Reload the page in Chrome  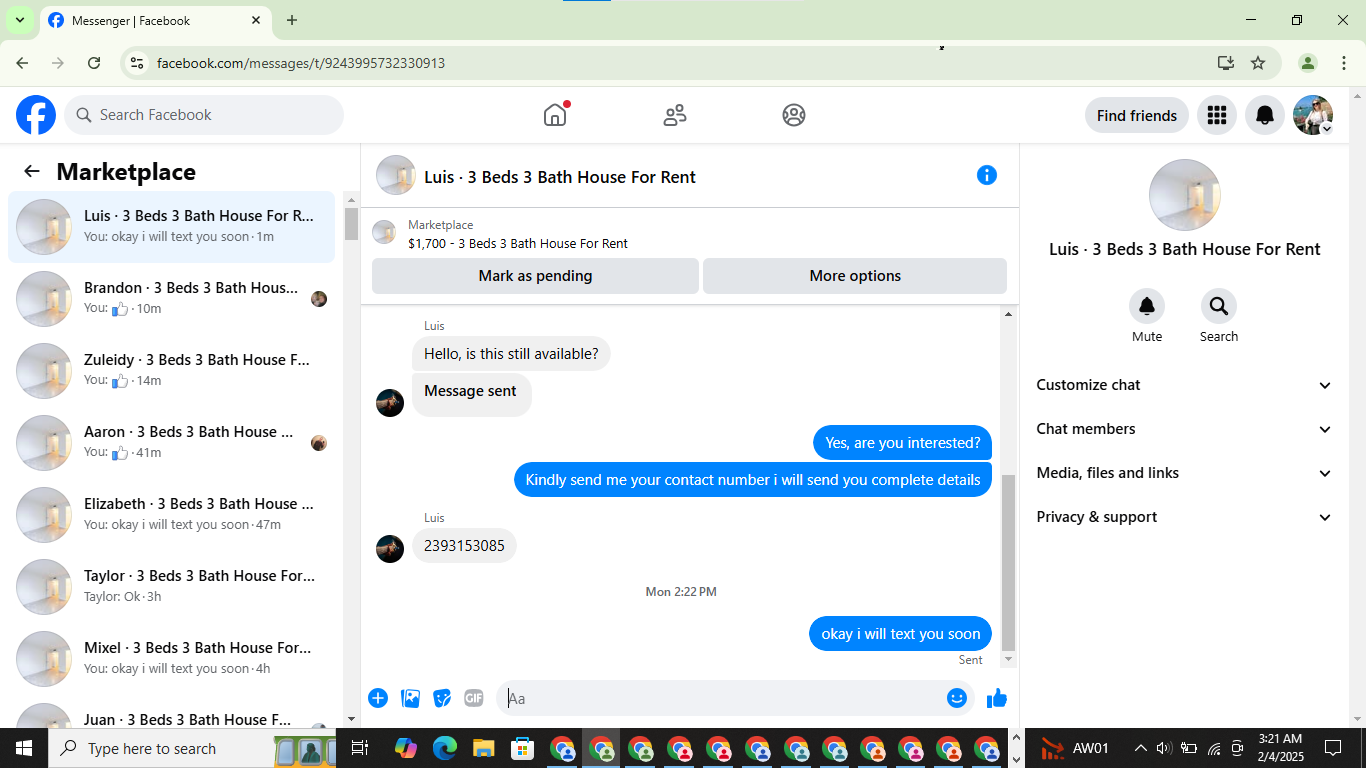click(94, 63)
